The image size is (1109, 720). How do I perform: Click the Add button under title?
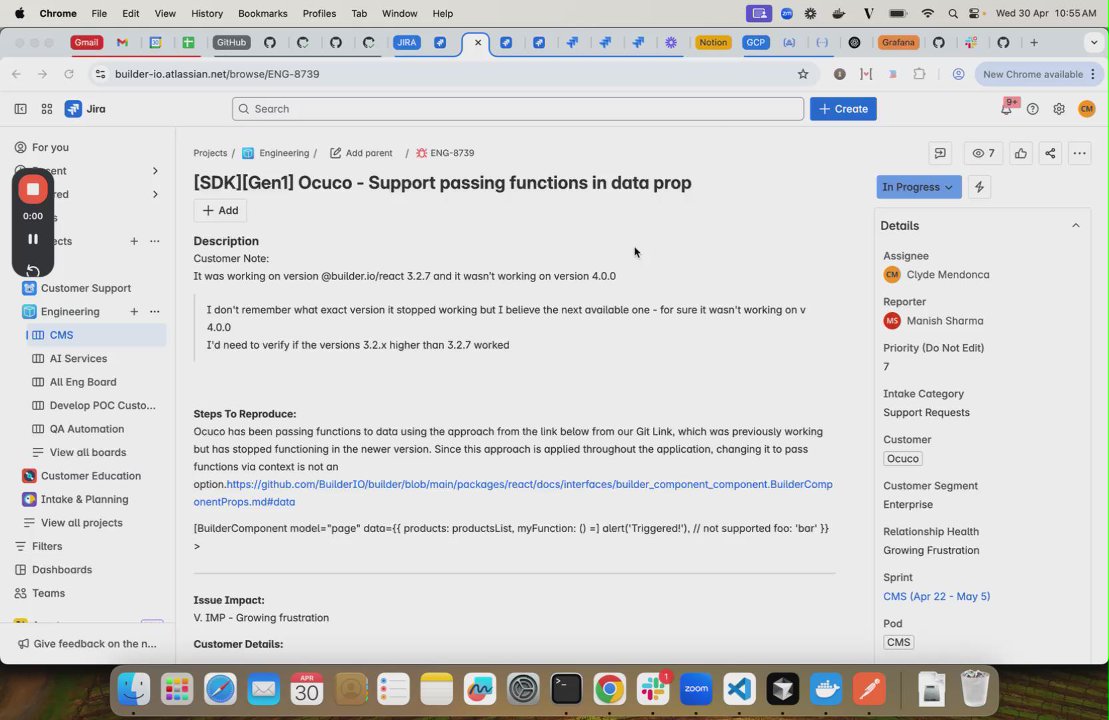(220, 211)
